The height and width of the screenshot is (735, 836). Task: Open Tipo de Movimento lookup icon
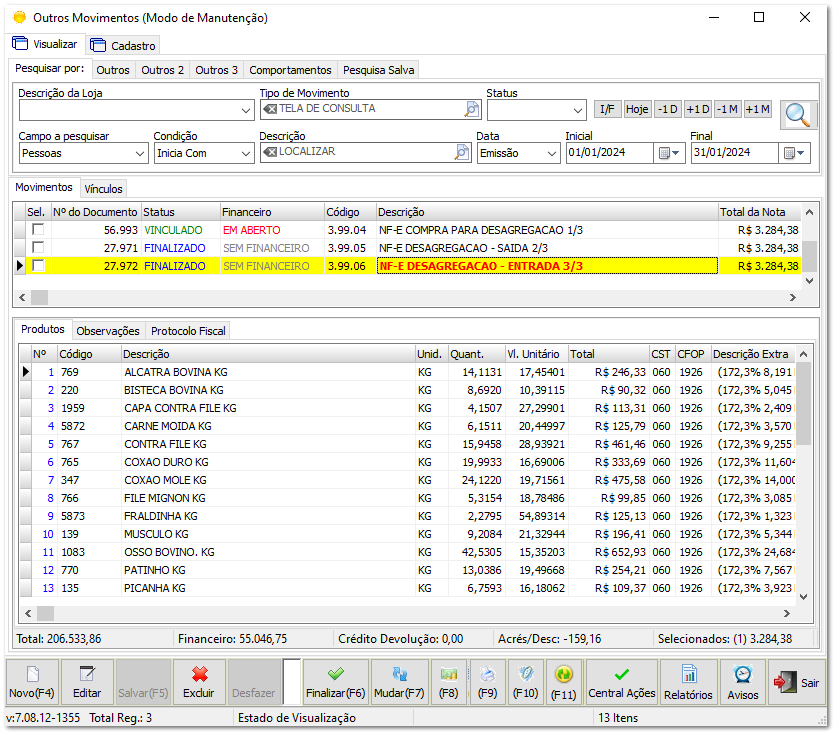tap(473, 109)
